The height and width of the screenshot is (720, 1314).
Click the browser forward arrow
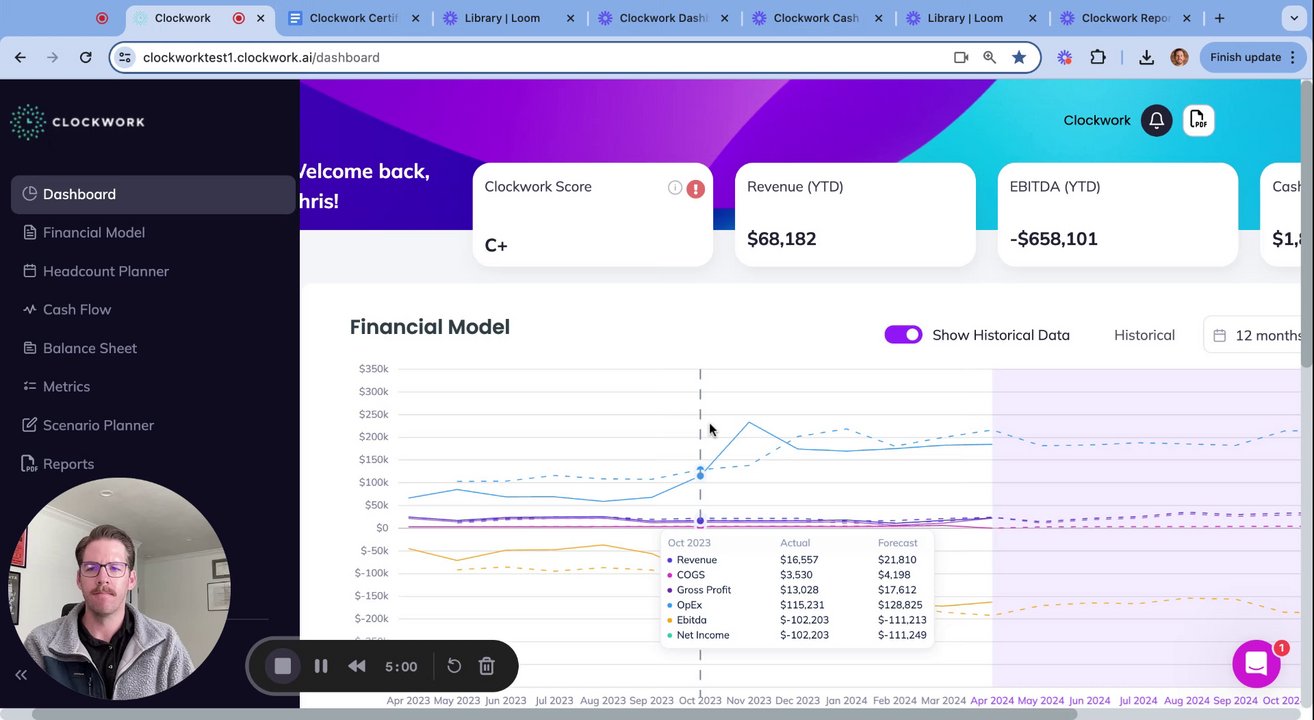pyautogui.click(x=53, y=57)
